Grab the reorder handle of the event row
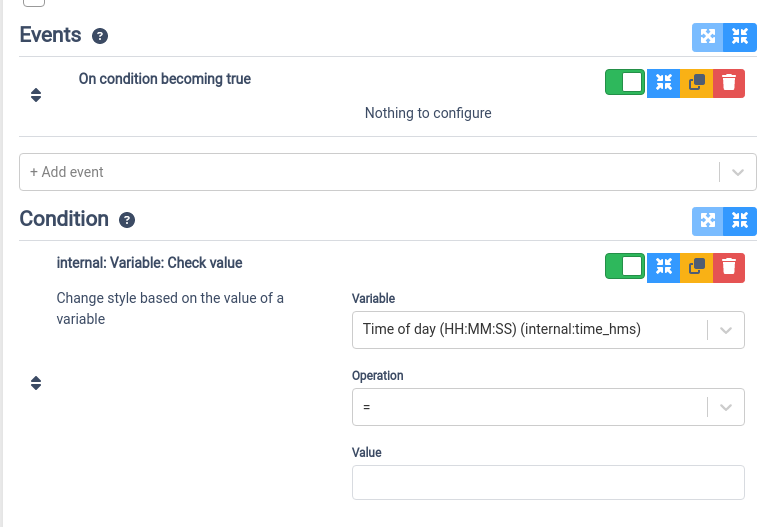The height and width of the screenshot is (527, 771). coord(36,95)
